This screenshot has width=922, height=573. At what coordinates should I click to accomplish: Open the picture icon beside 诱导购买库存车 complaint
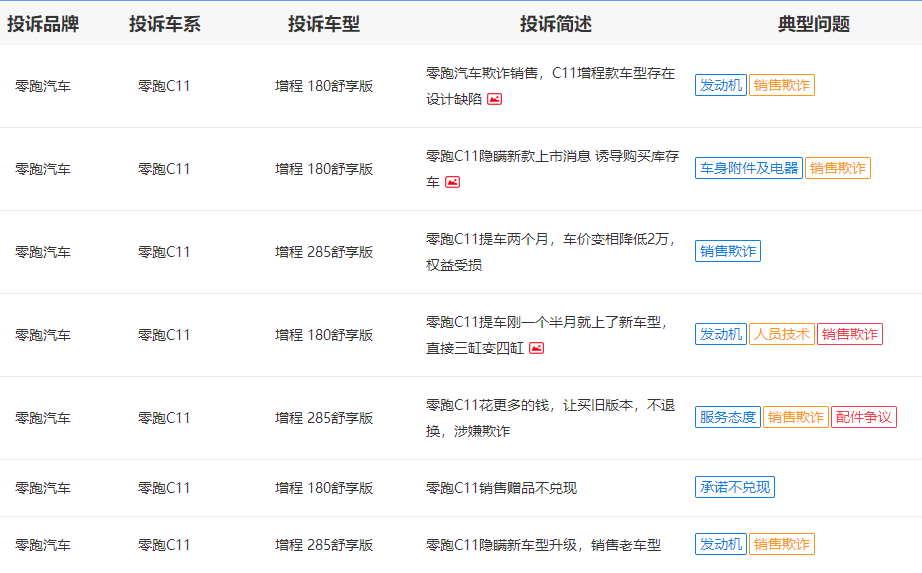coord(452,182)
